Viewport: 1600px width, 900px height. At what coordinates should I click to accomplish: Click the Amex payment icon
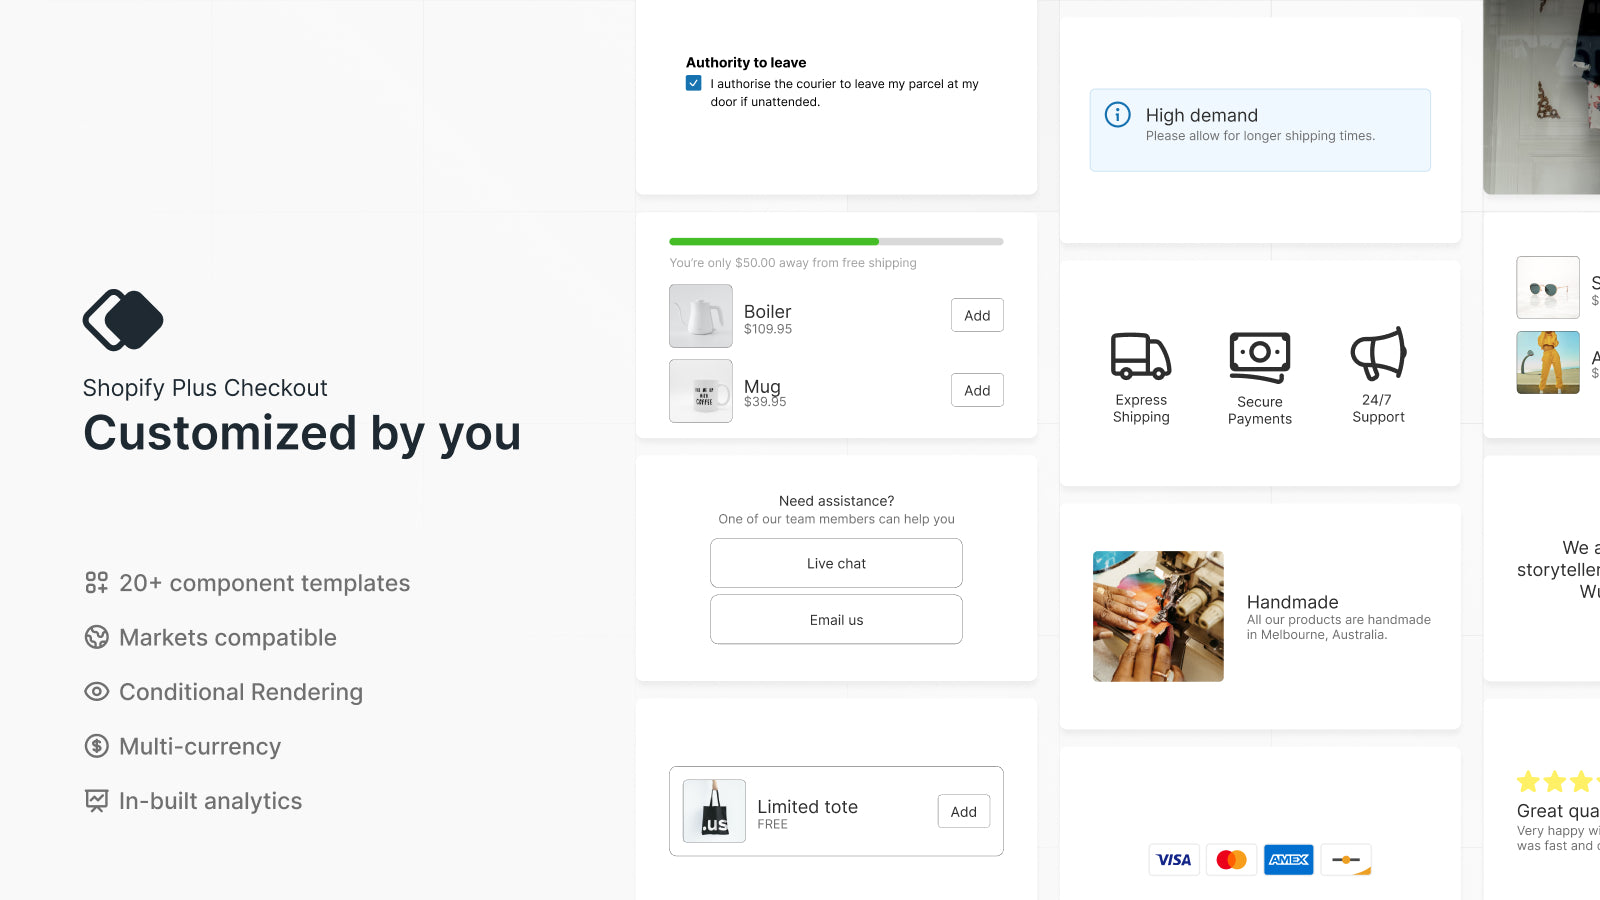(x=1288, y=859)
